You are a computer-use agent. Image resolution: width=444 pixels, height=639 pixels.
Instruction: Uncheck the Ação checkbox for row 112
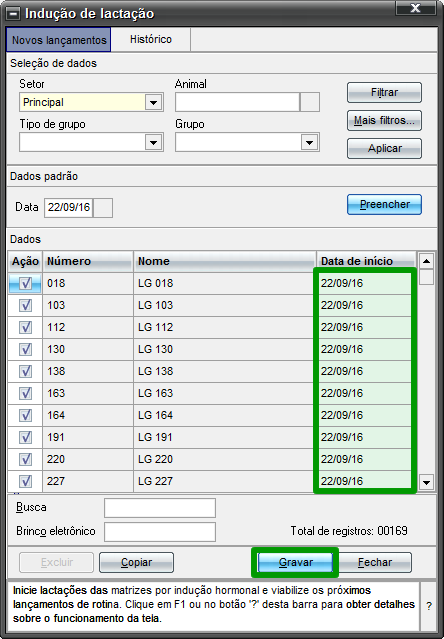coord(25,327)
